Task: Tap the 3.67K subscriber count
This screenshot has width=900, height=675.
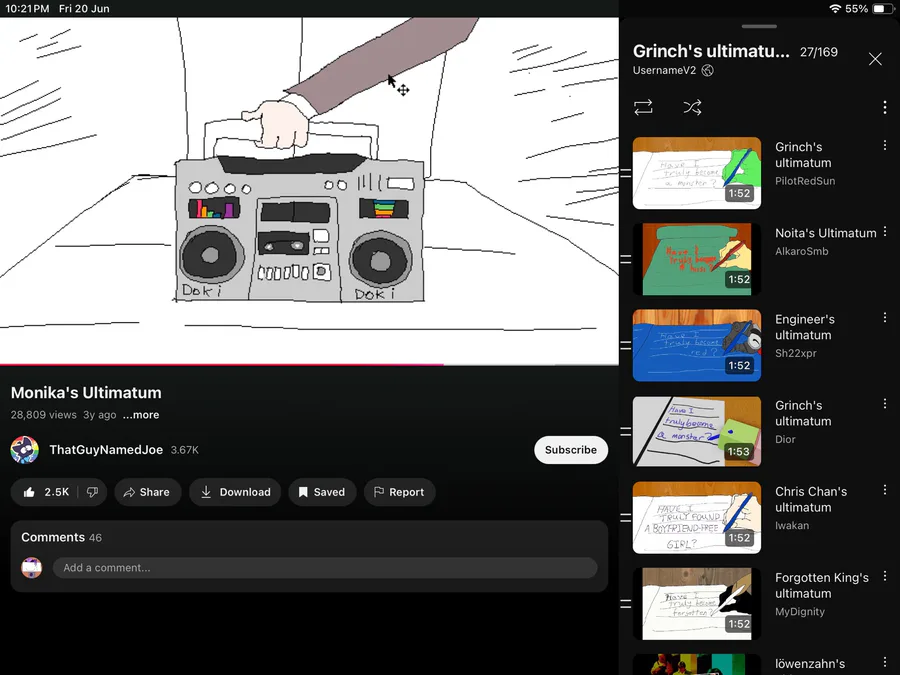Action: 185,450
